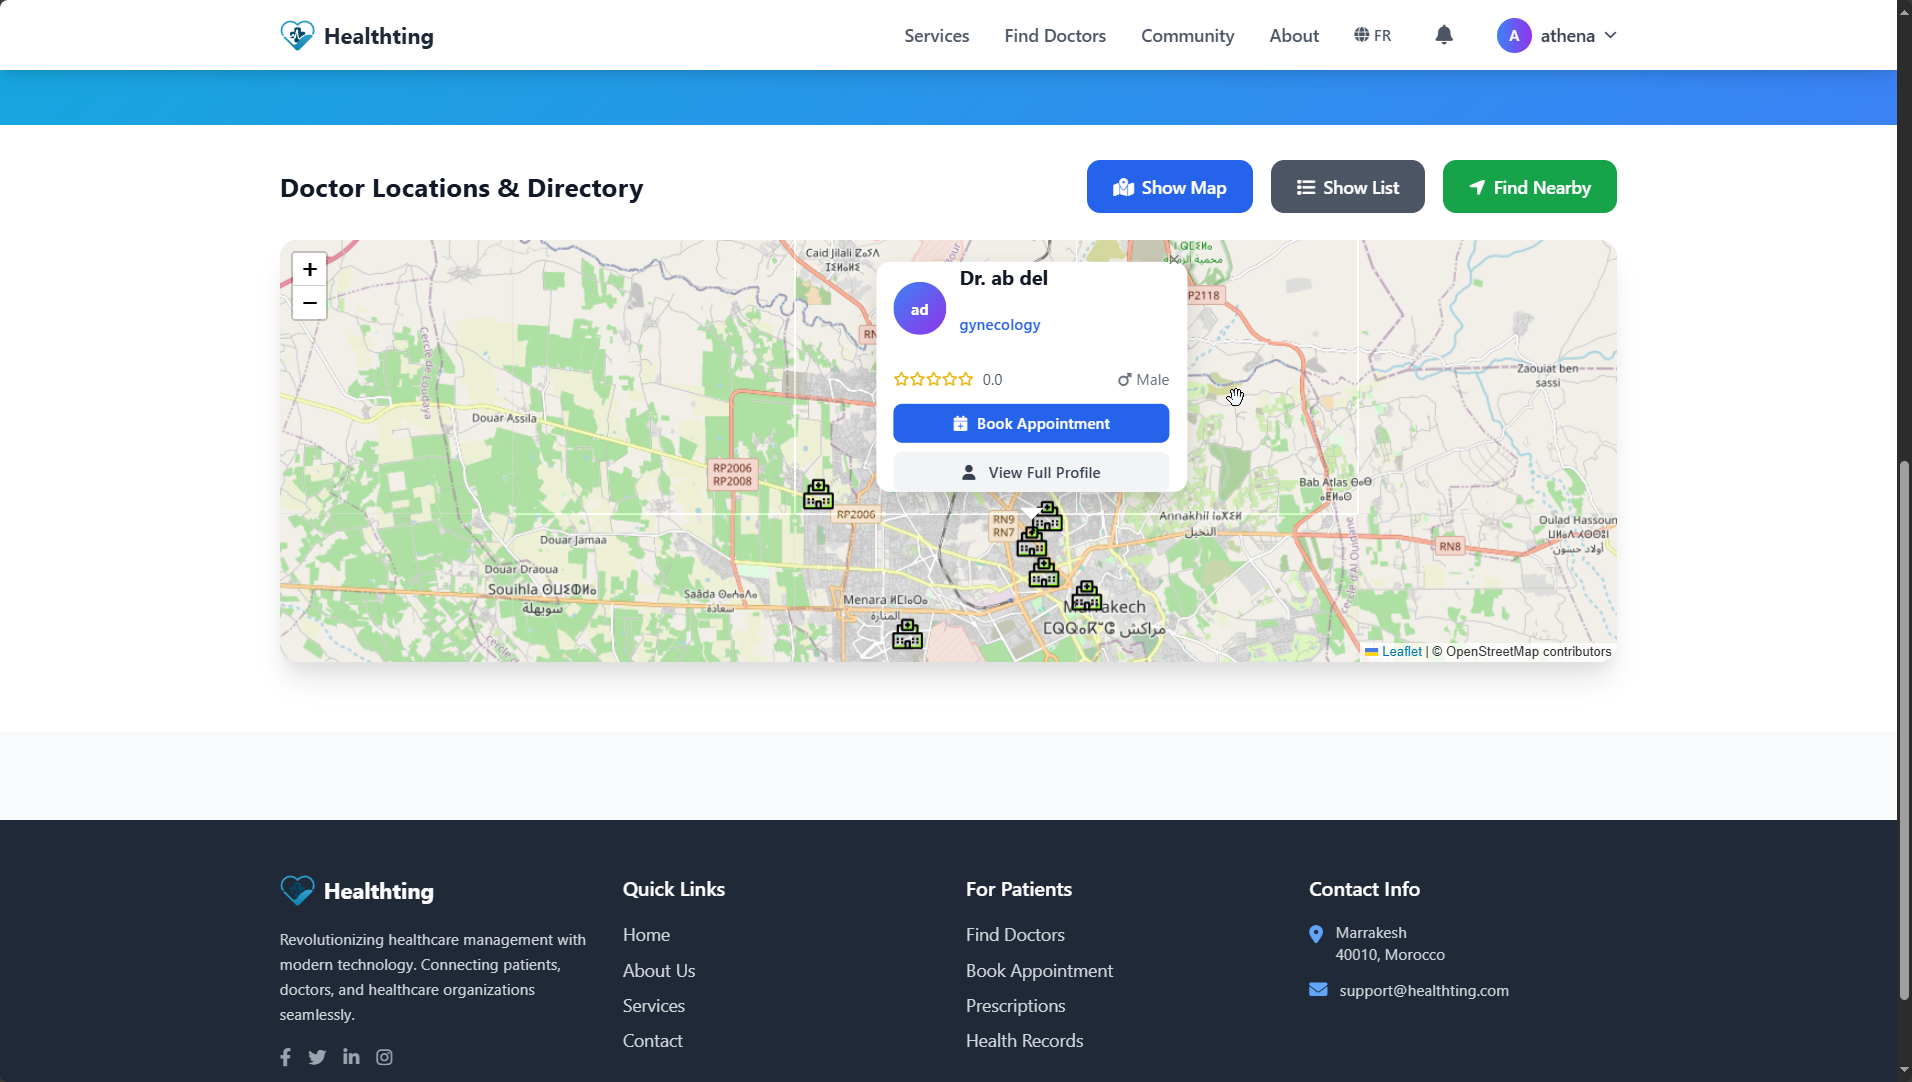Viewport: 1912px width, 1082px height.
Task: Click the Healthting heart logo
Action: pyautogui.click(x=296, y=34)
